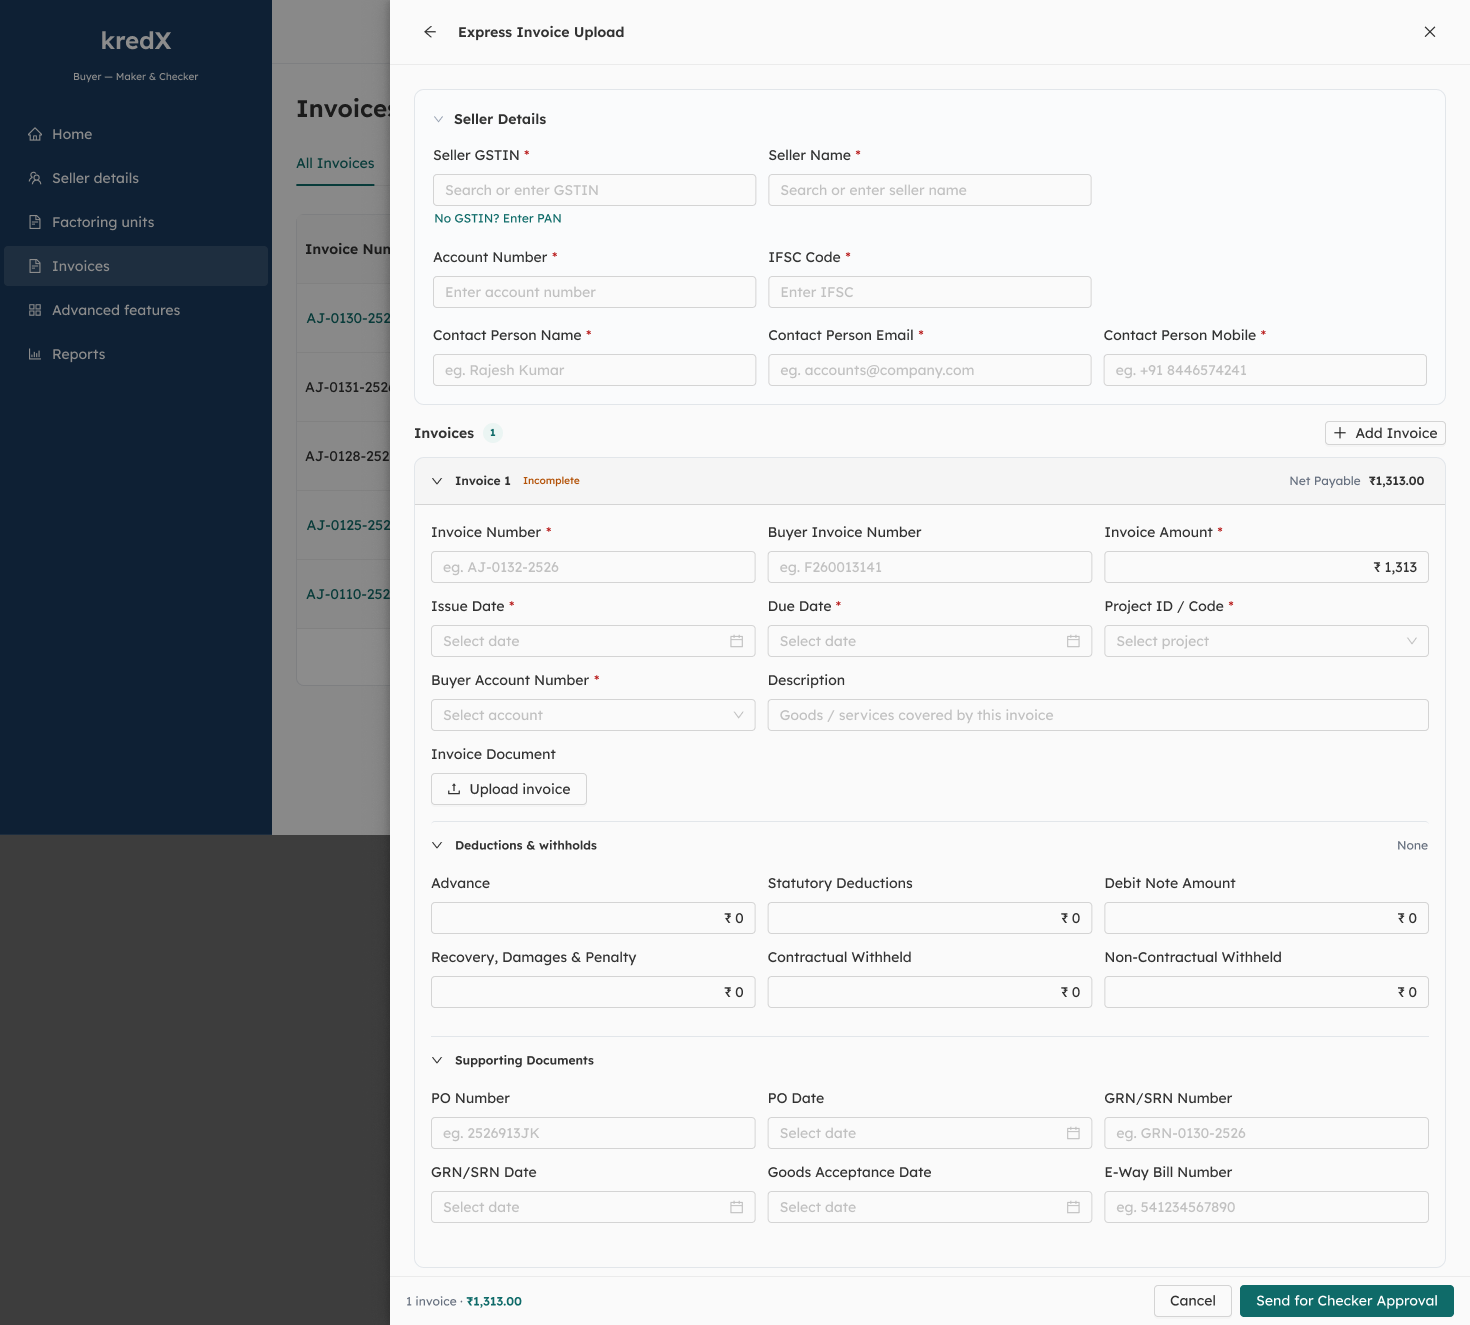The image size is (1470, 1325).
Task: Open calendar icon in Due Date field
Action: click(1073, 641)
